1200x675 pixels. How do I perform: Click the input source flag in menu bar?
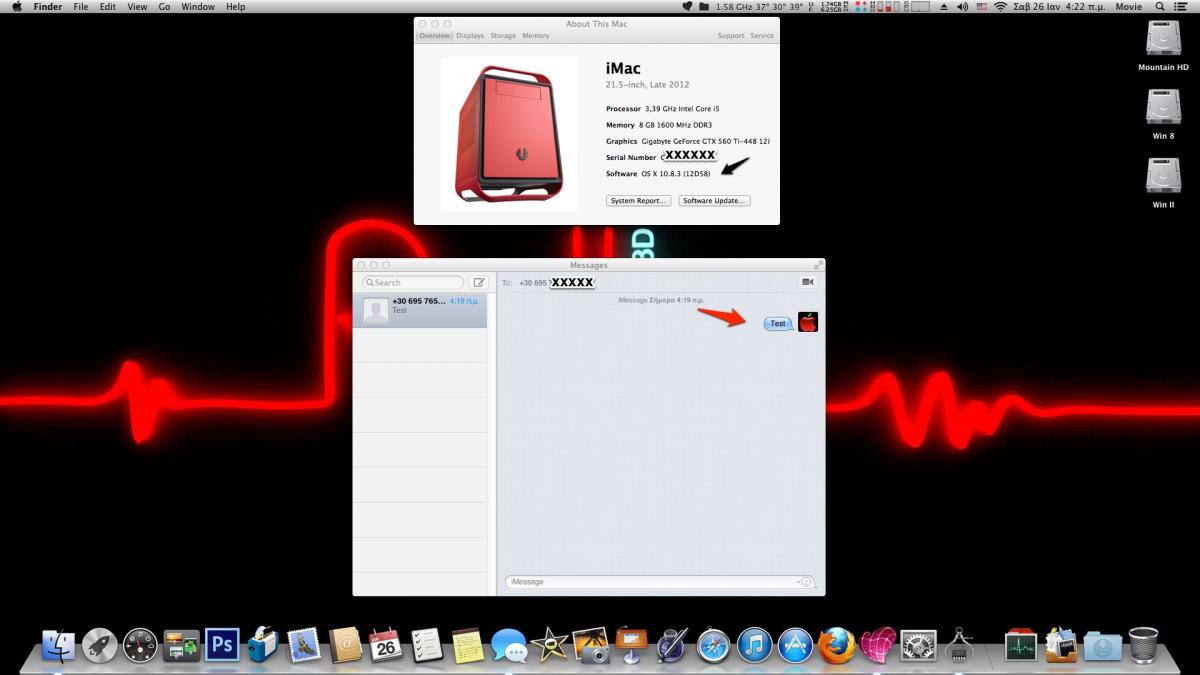[981, 6]
